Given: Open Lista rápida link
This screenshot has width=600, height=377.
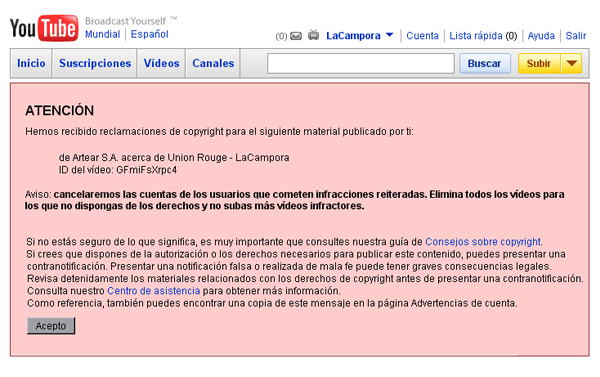Looking at the screenshot, I should click(476, 36).
